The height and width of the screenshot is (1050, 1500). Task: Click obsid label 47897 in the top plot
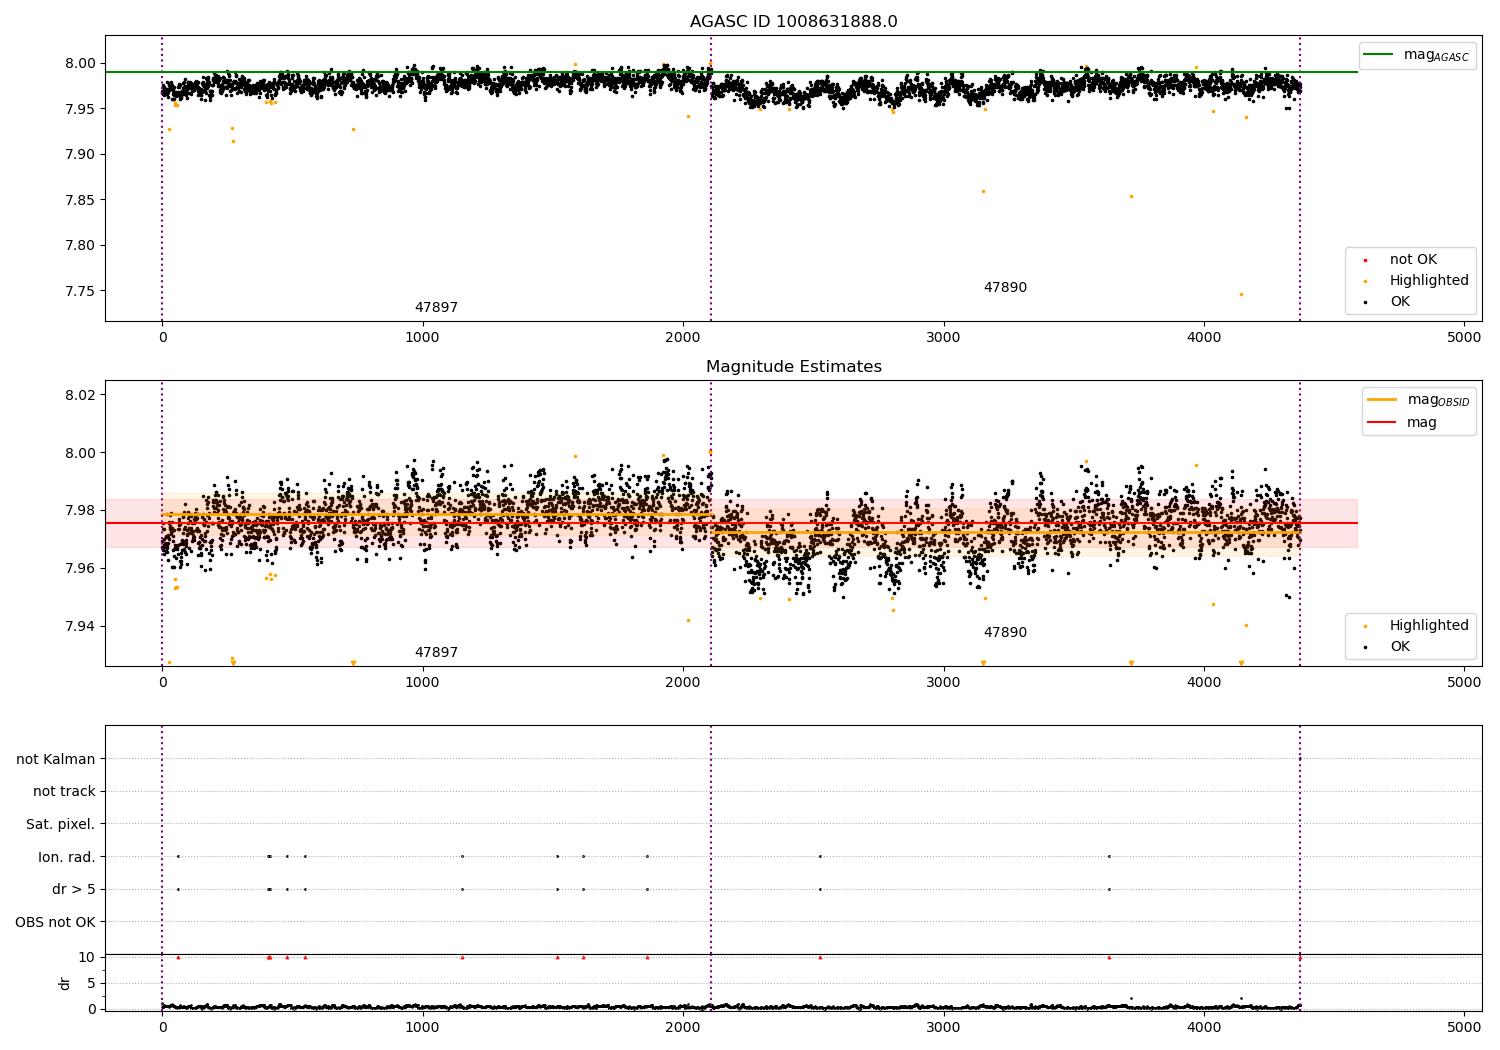pos(436,308)
